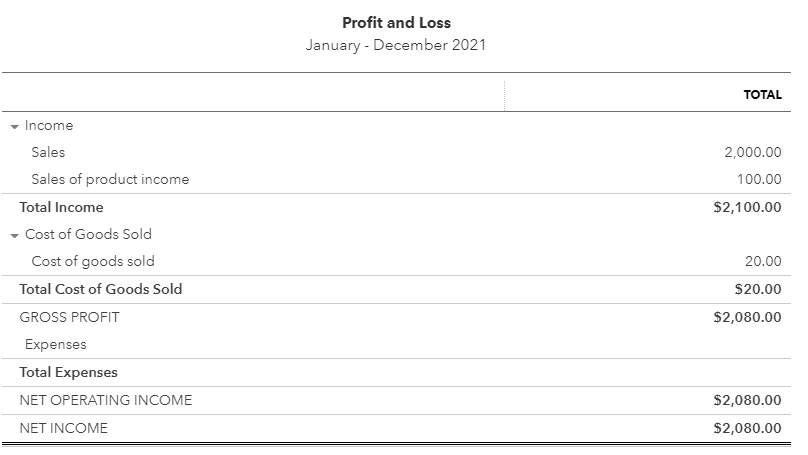Open the 20.00 cost of goods amount
The height and width of the screenshot is (455, 808).
click(763, 261)
